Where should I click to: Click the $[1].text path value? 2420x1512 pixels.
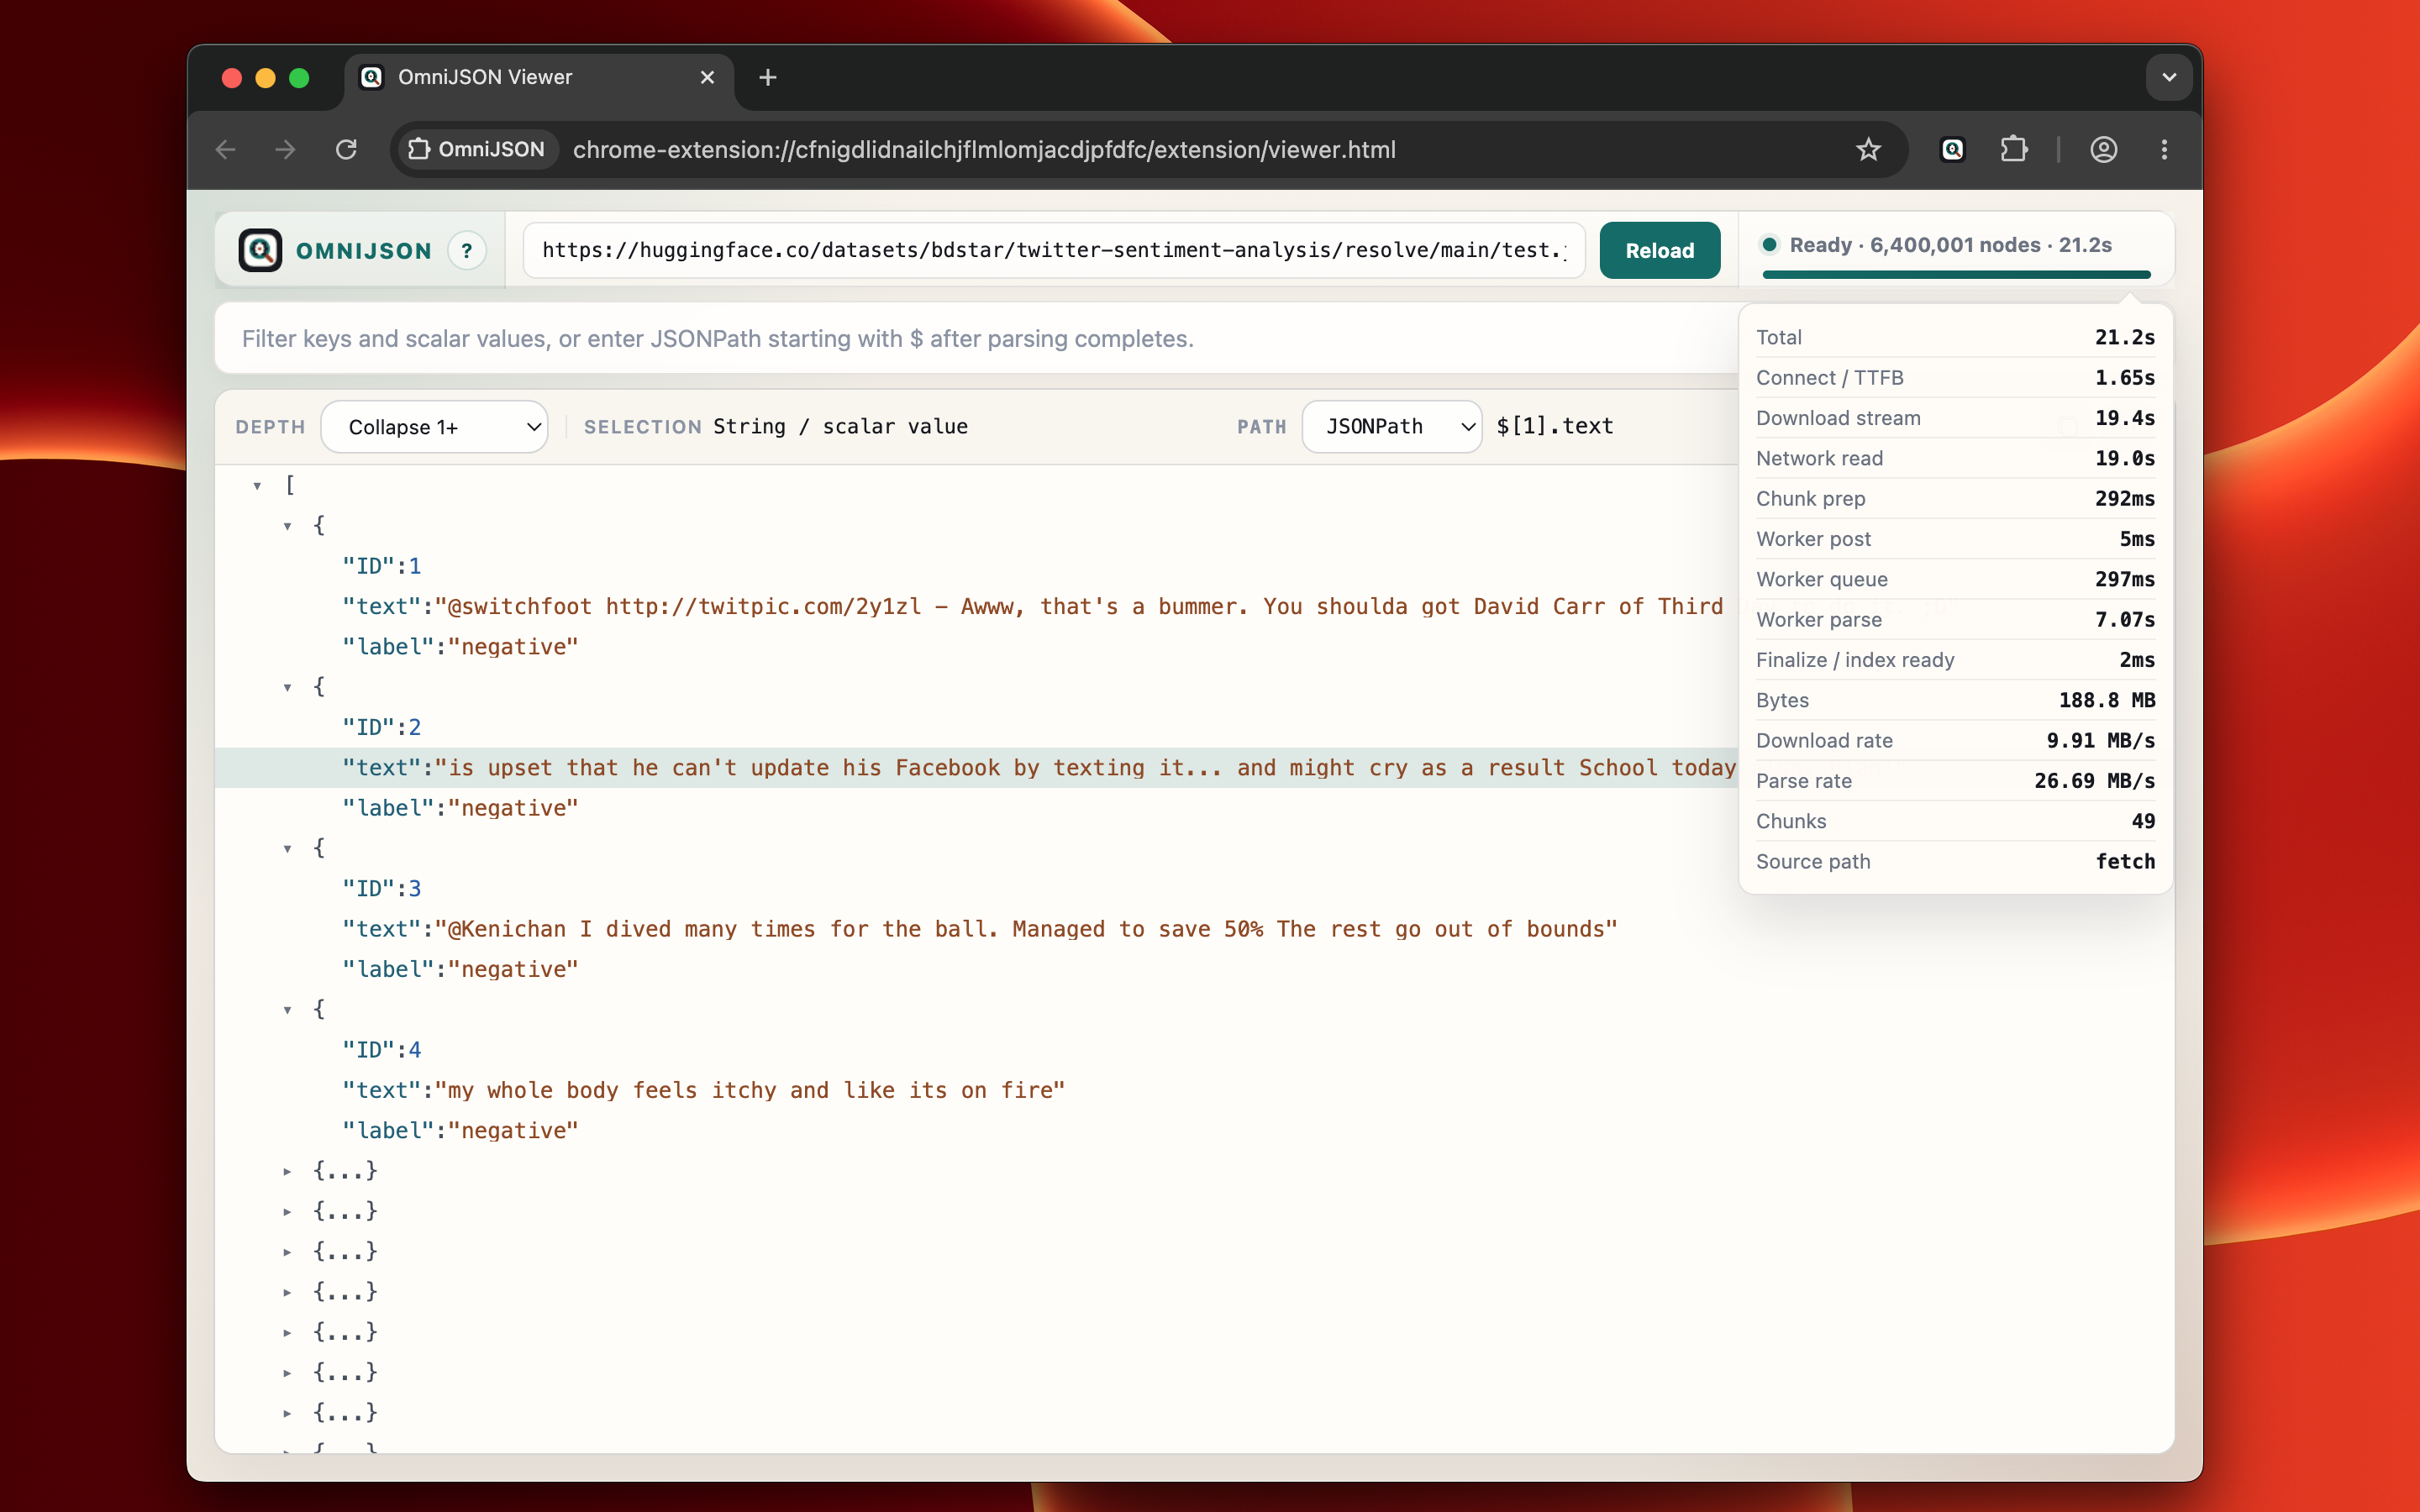pos(1555,426)
